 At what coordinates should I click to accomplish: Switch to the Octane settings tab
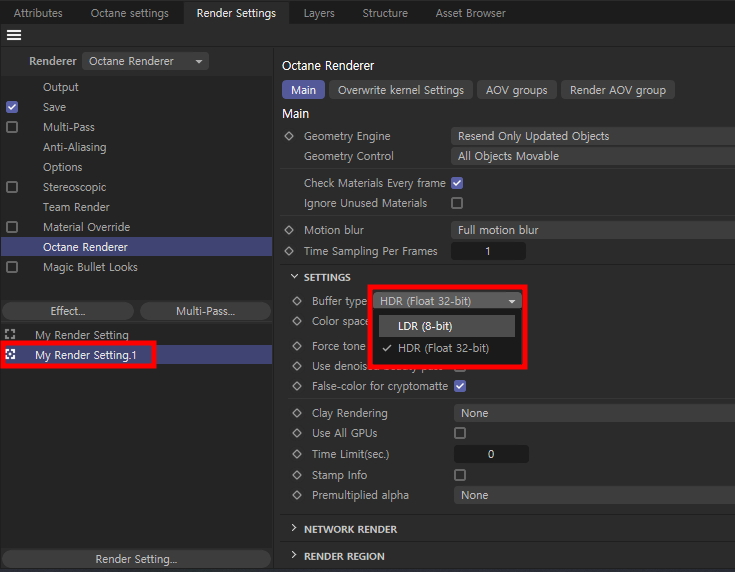[129, 13]
